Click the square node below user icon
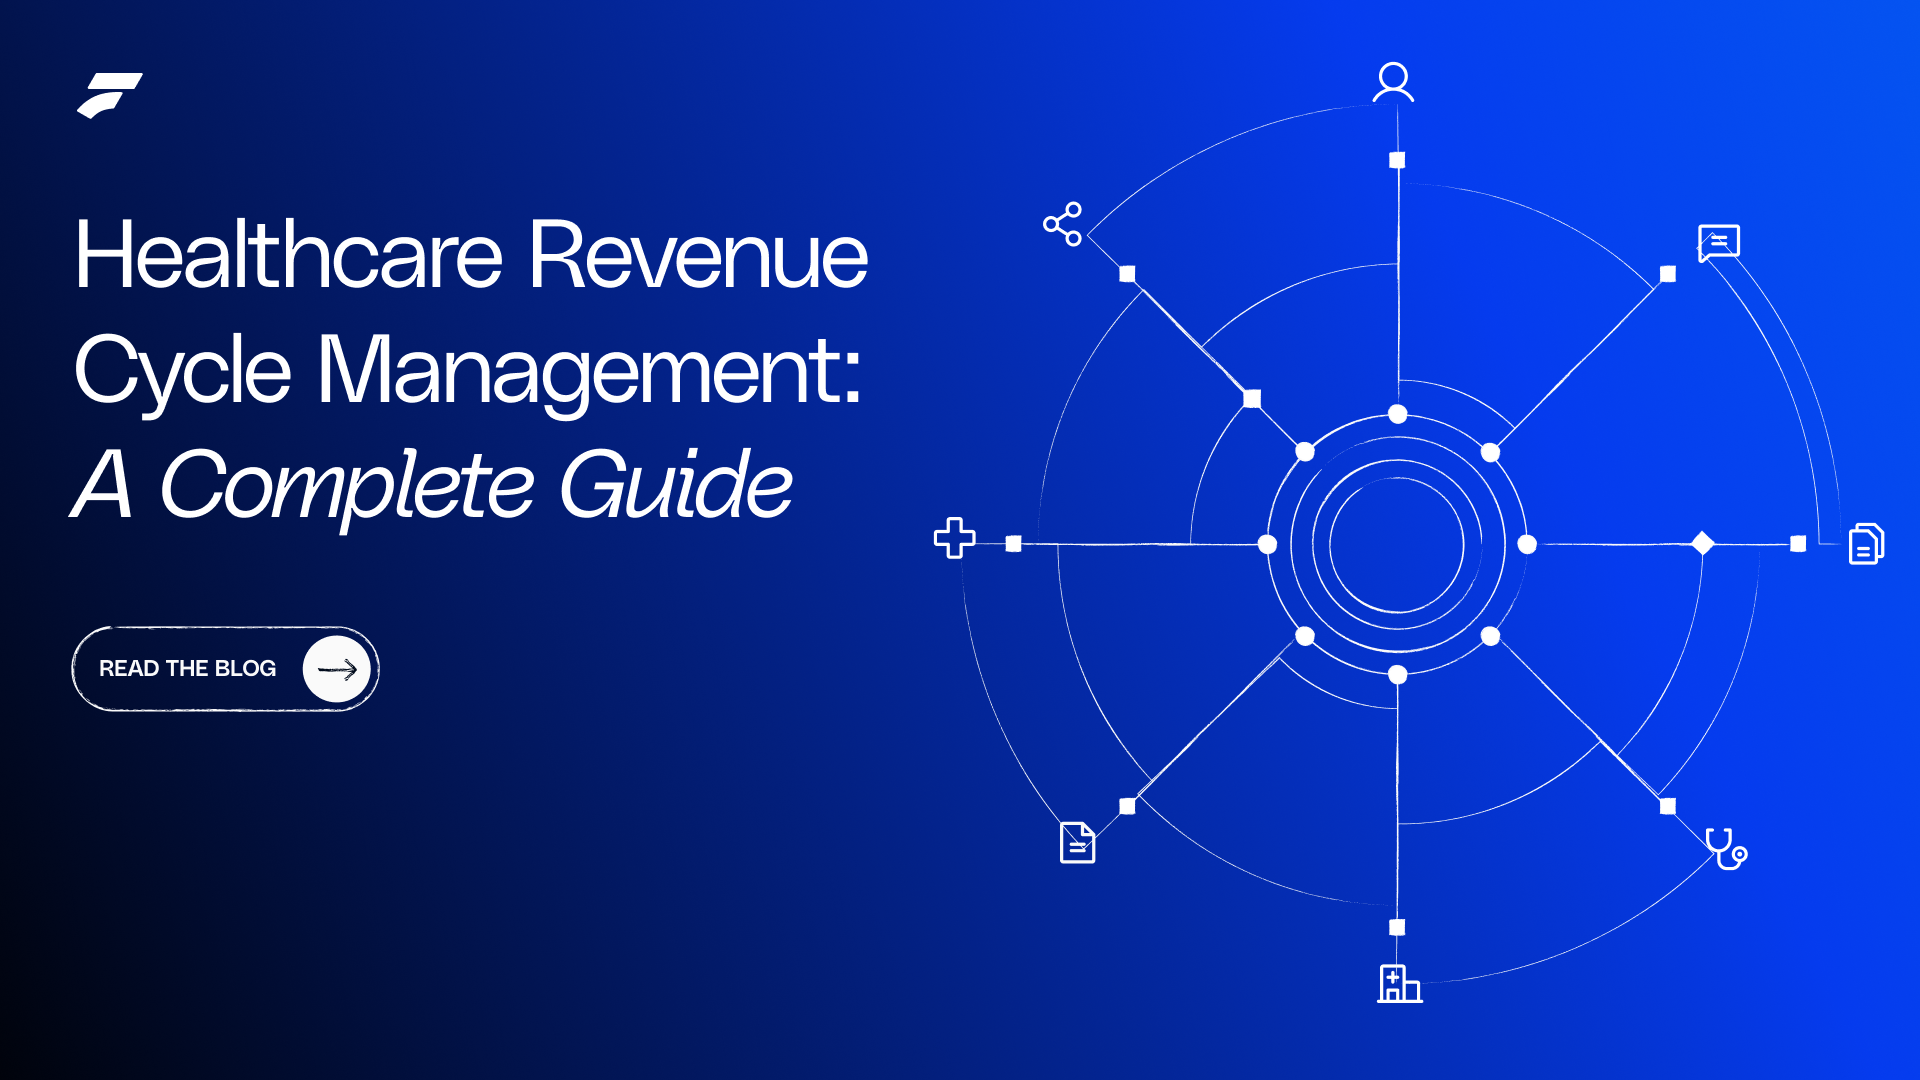 (1397, 160)
